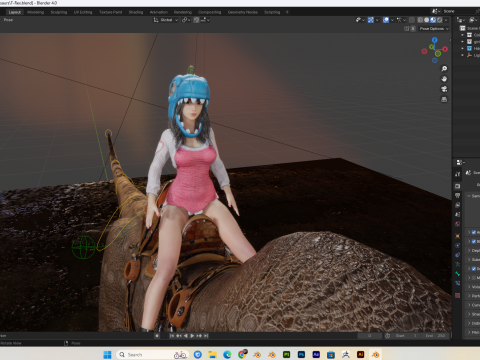Image resolution: width=480 pixels, height=360 pixels.
Task: Open Blender from the highlighted taskbar icon
Action: (x=376, y=354)
